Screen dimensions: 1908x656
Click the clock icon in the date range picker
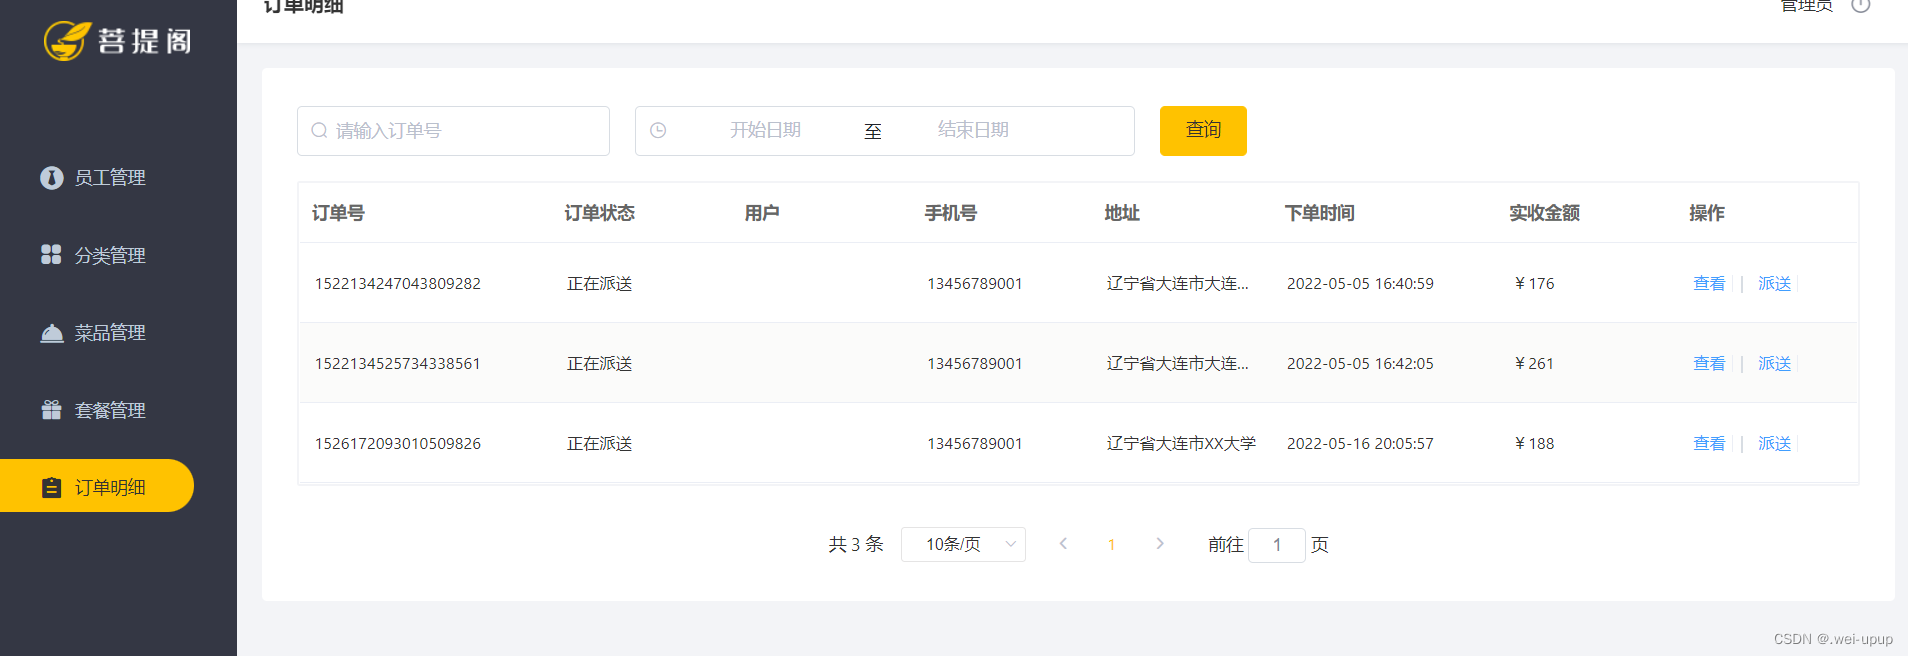pos(658,131)
